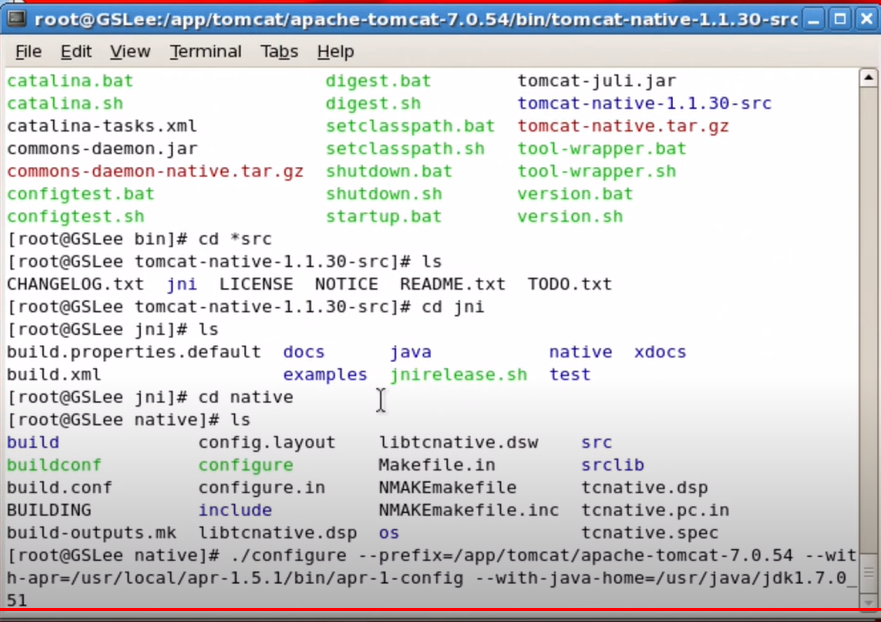Open the Help menu

(335, 52)
